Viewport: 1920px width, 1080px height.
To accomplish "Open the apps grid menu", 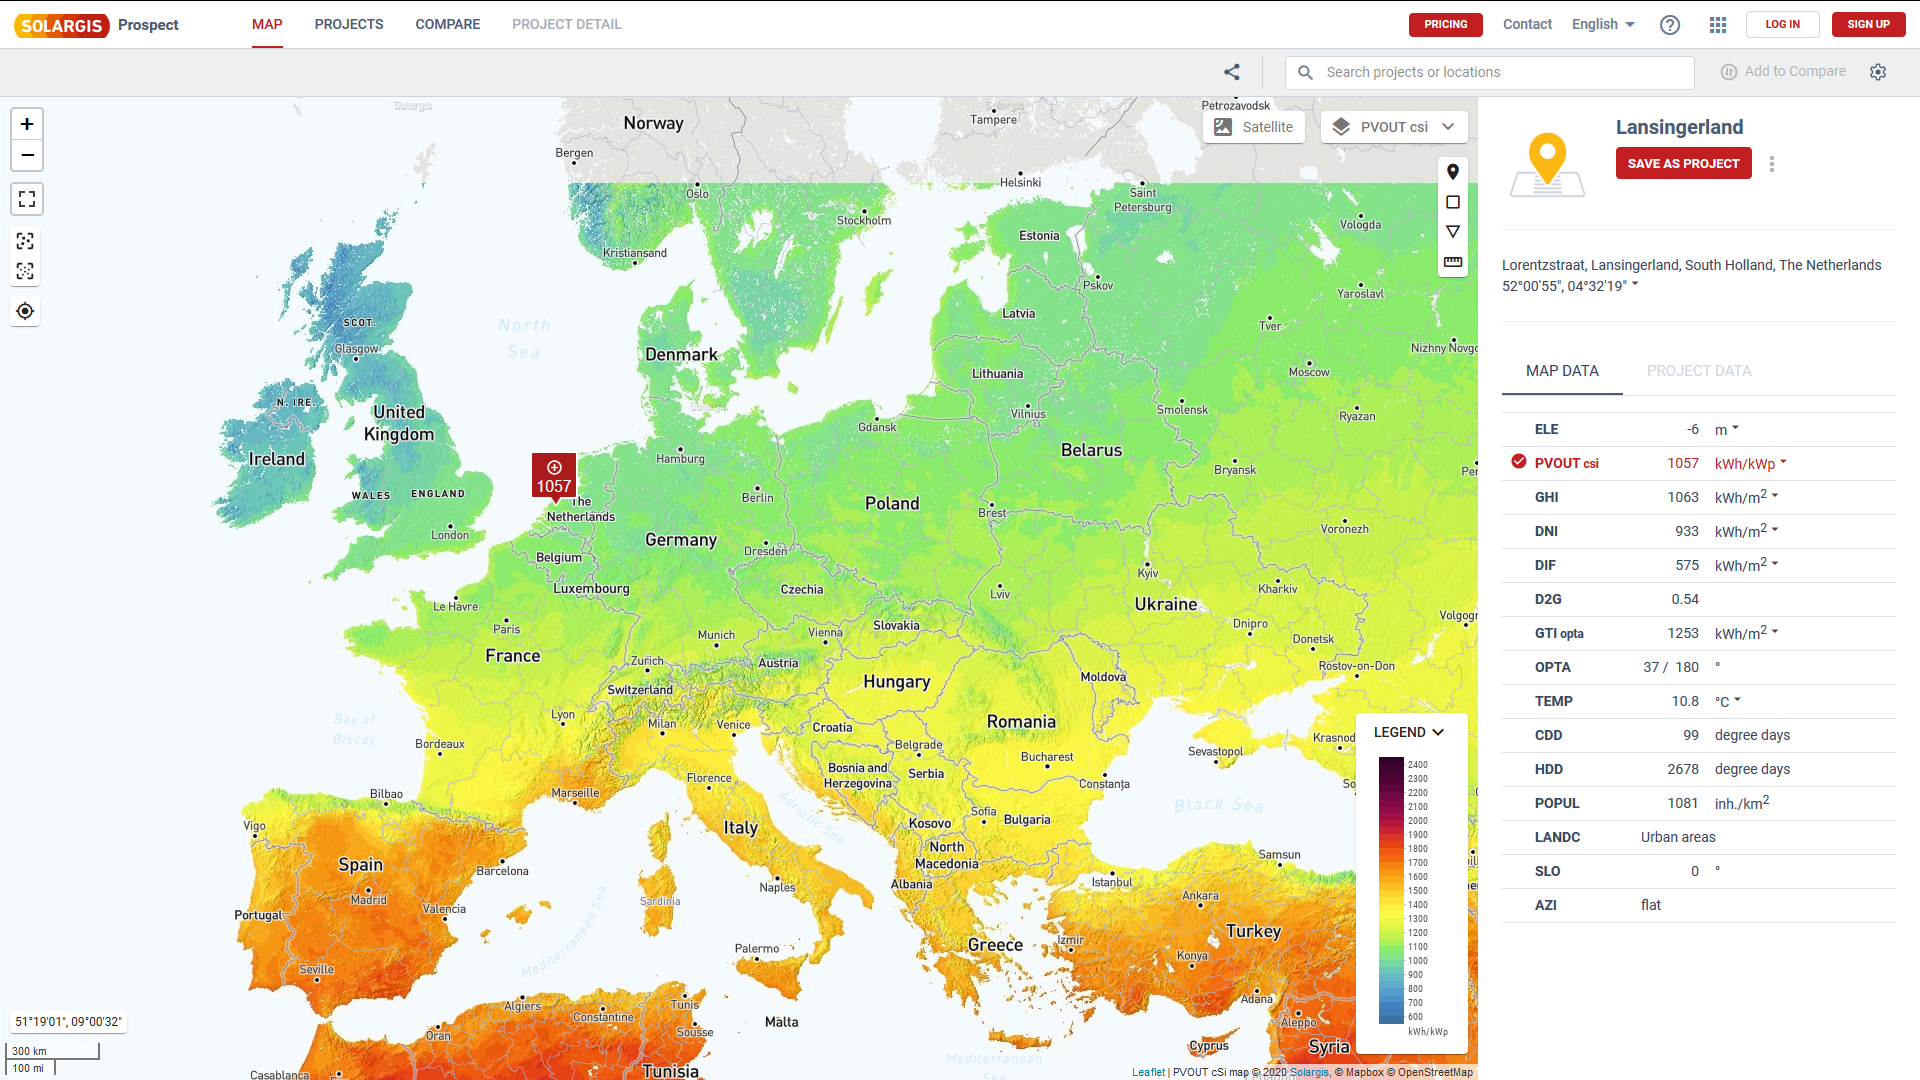I will [x=1718, y=25].
